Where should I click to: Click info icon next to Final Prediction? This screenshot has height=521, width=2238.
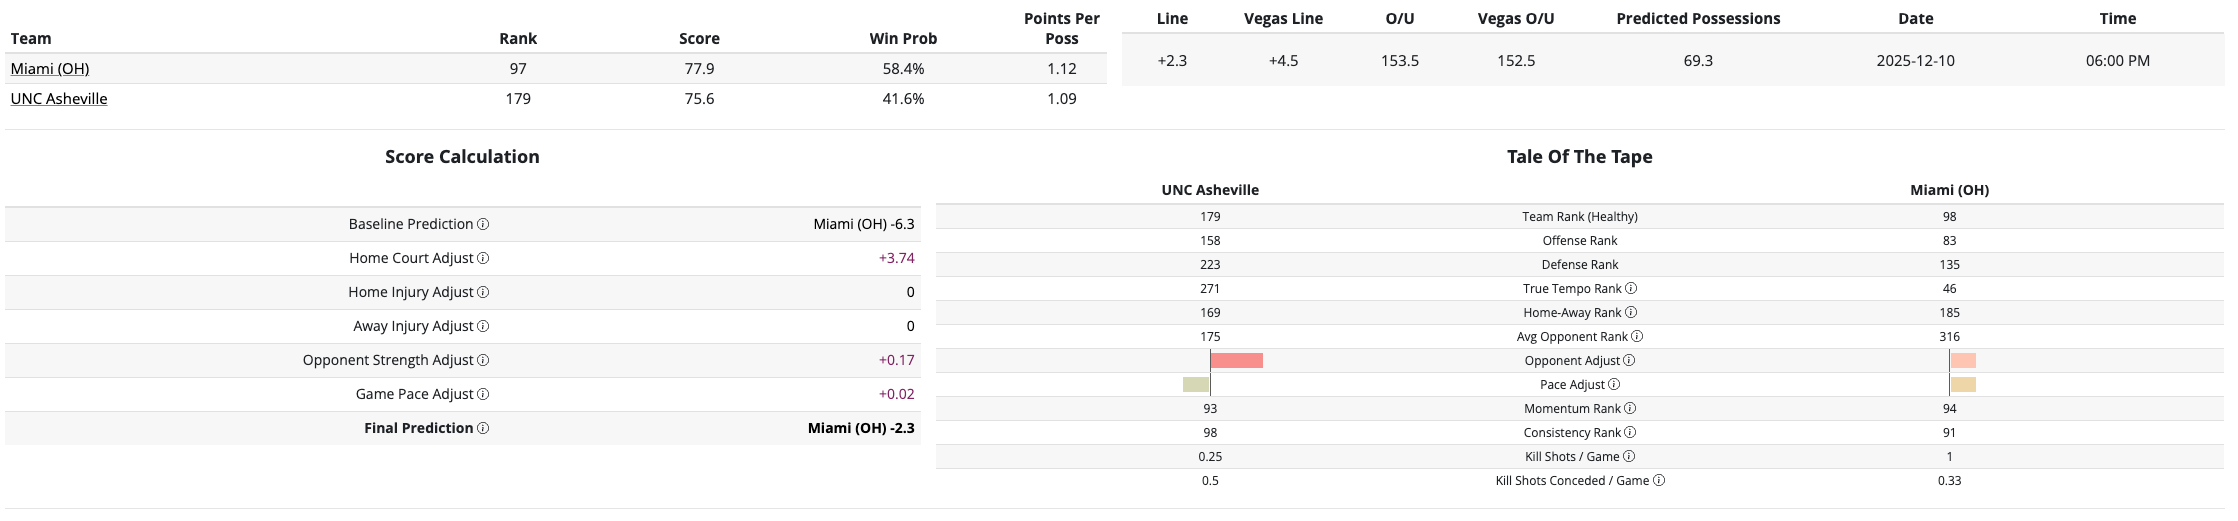(x=483, y=428)
